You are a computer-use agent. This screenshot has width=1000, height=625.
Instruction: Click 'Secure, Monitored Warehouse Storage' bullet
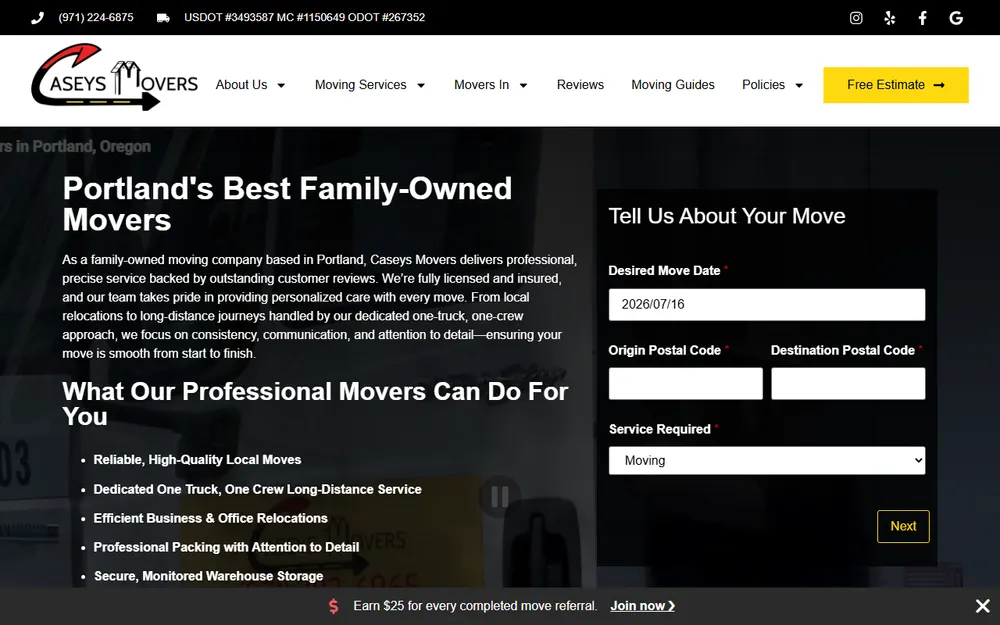(x=209, y=576)
